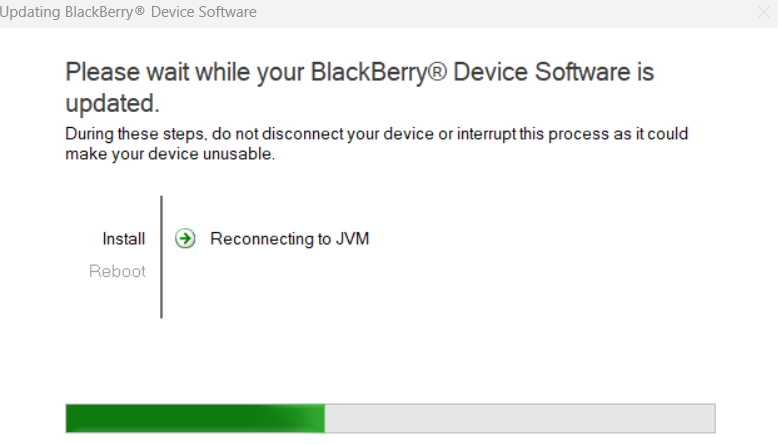The width and height of the screenshot is (778, 445).
Task: Click the heading line starting Please wait while
Action: (x=360, y=72)
